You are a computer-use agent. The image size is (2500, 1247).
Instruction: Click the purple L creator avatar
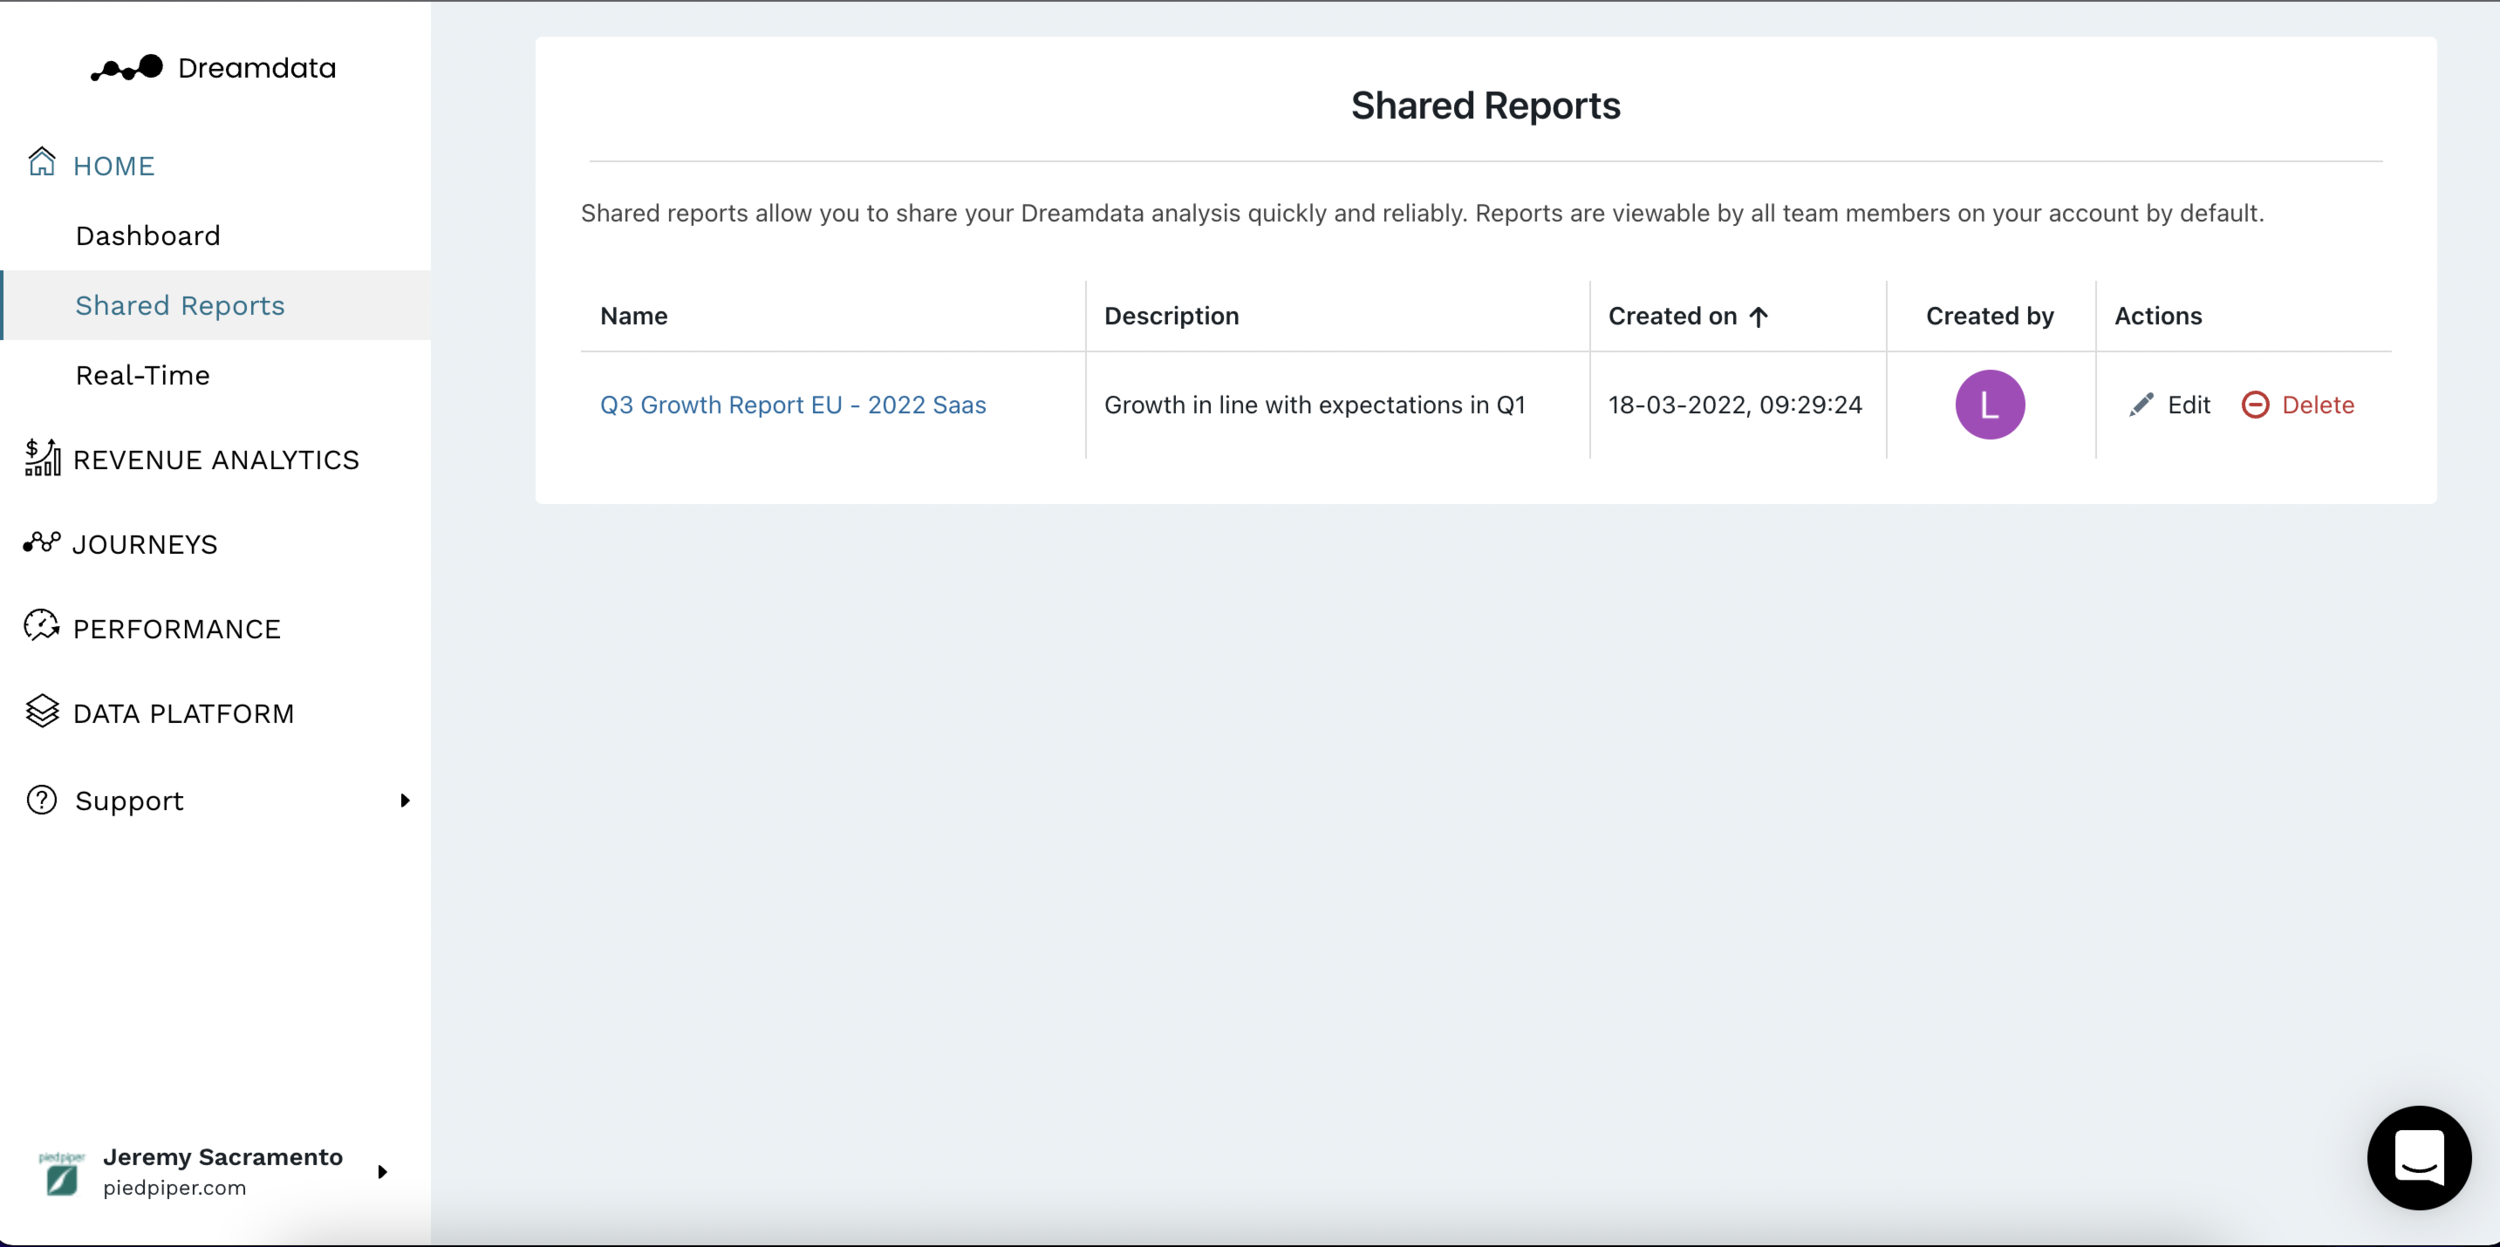pos(1990,405)
